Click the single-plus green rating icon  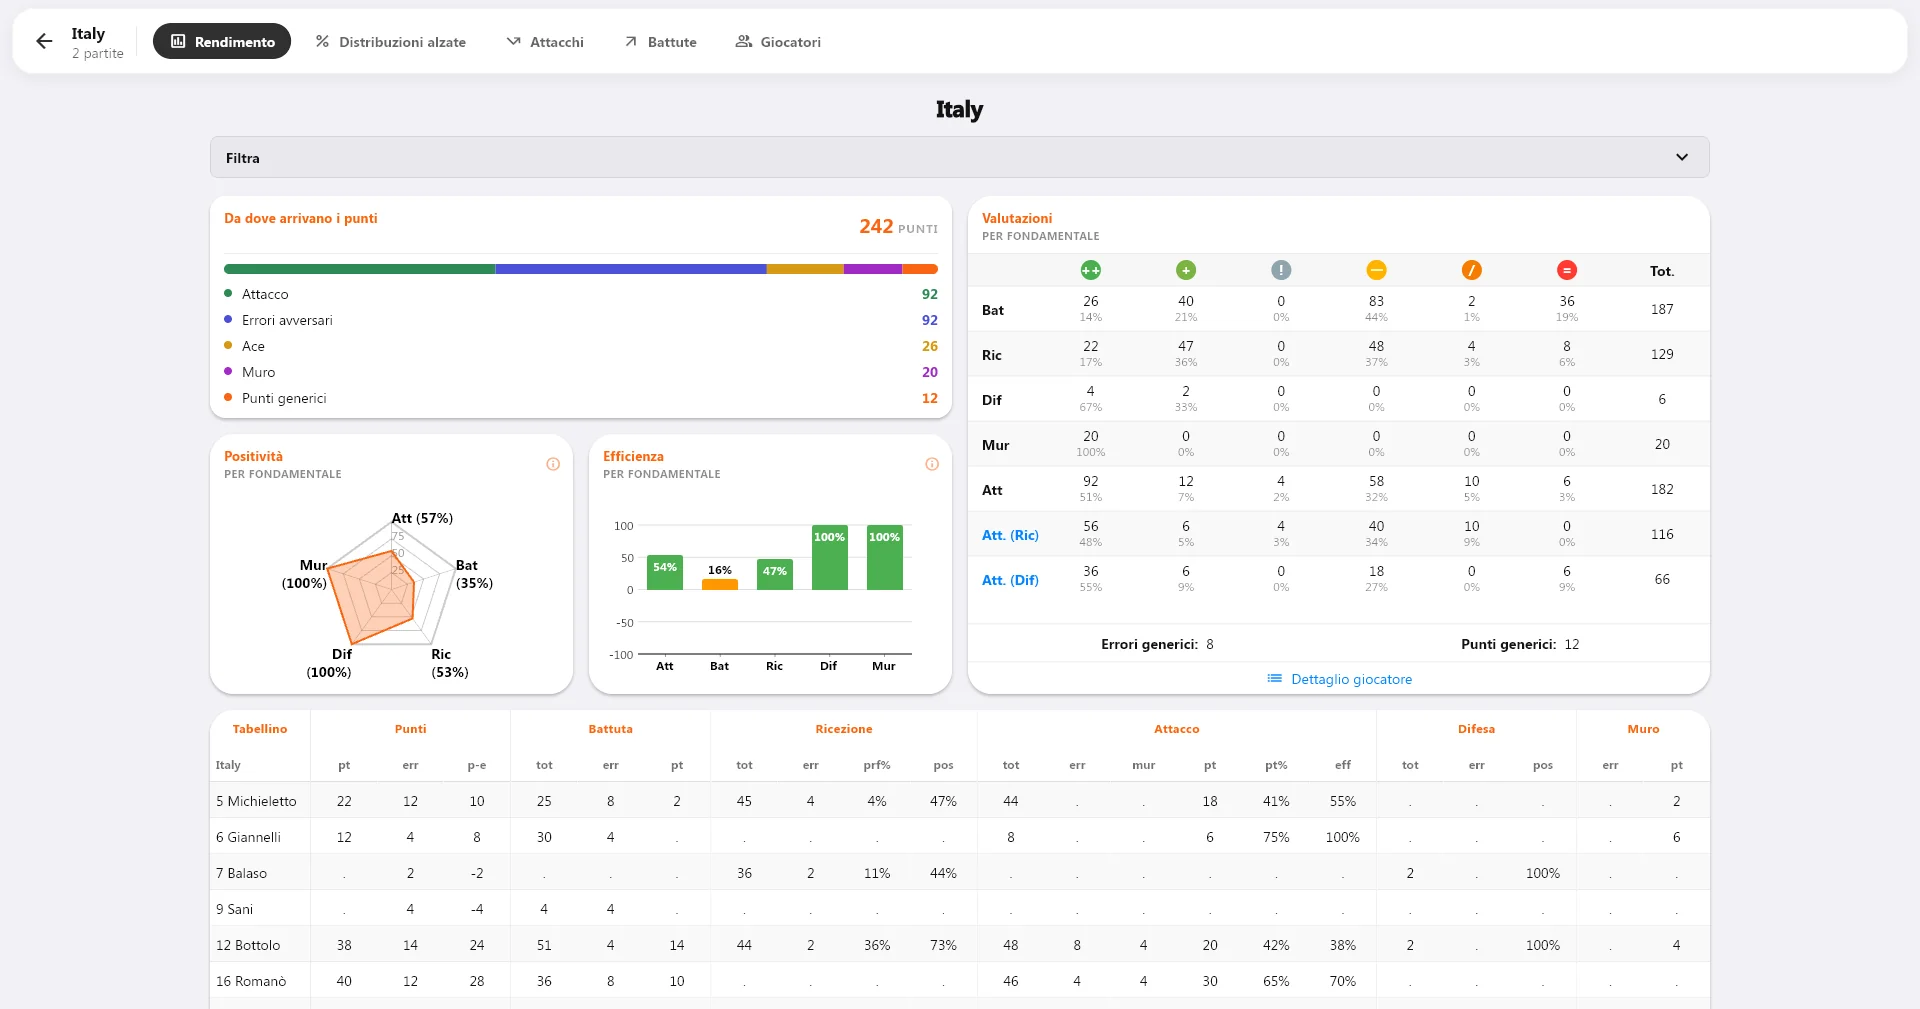[1186, 270]
